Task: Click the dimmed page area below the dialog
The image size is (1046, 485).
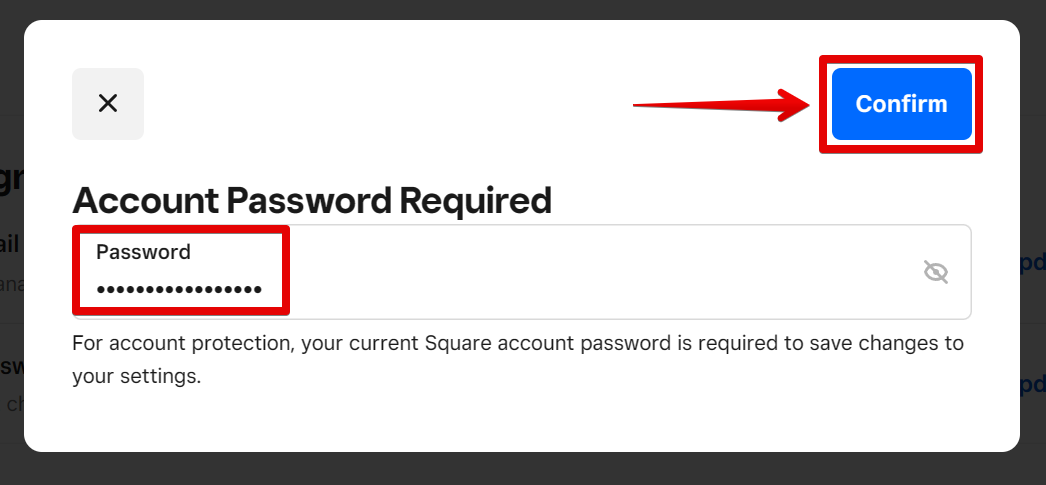Action: [x=500, y=470]
